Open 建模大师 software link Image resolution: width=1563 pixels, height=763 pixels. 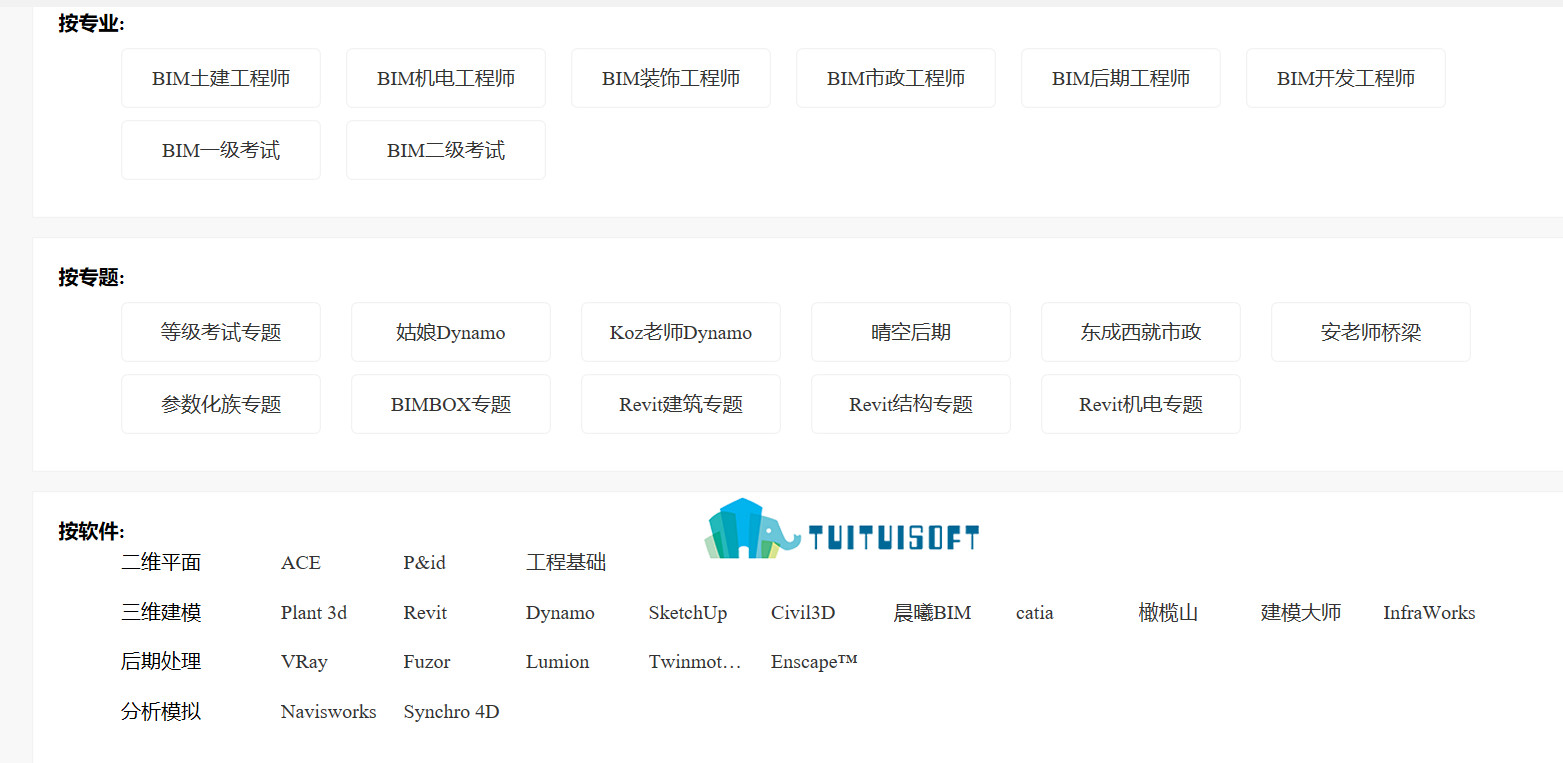tap(1301, 613)
